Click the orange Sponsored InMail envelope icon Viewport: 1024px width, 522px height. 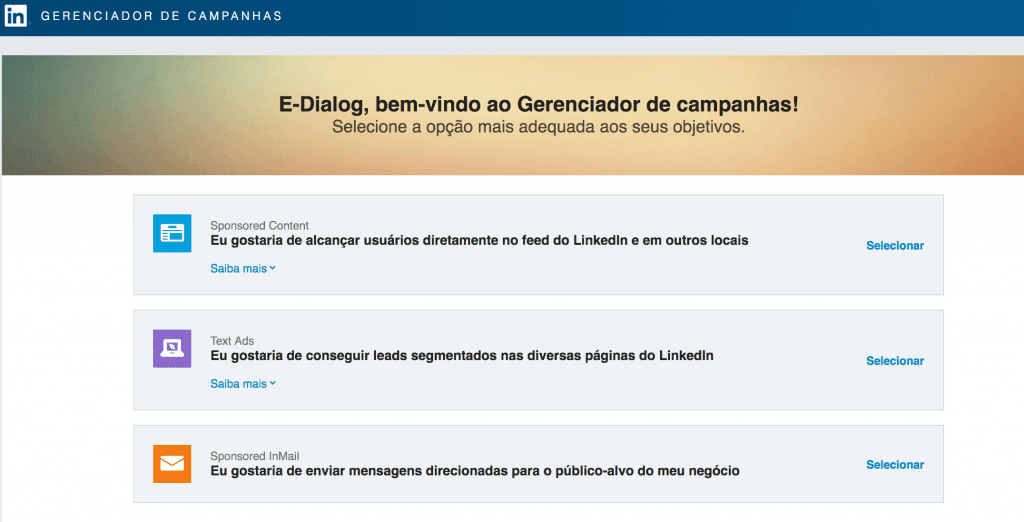172,464
